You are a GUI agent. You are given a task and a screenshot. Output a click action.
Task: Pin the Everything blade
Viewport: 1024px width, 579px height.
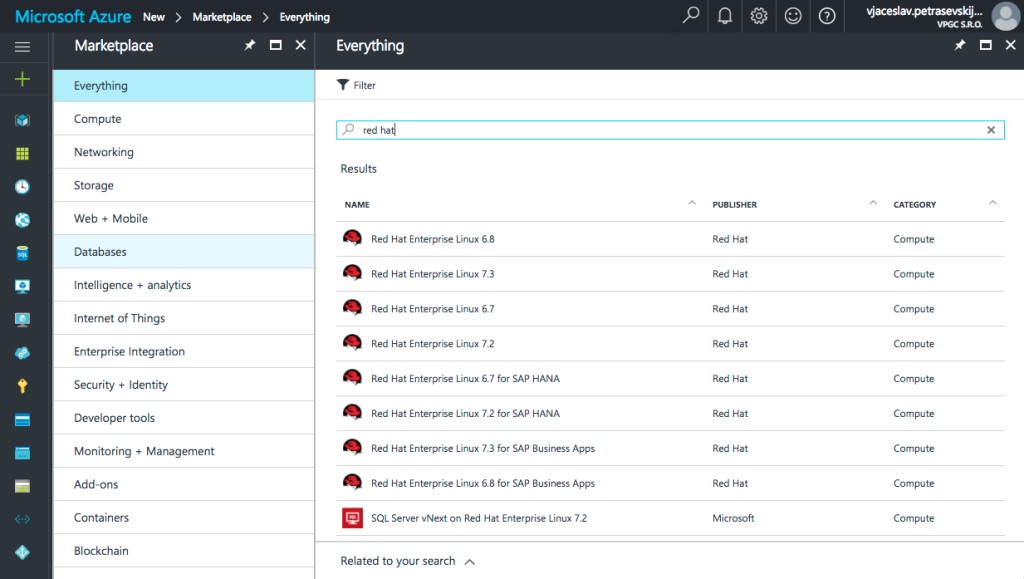959,45
